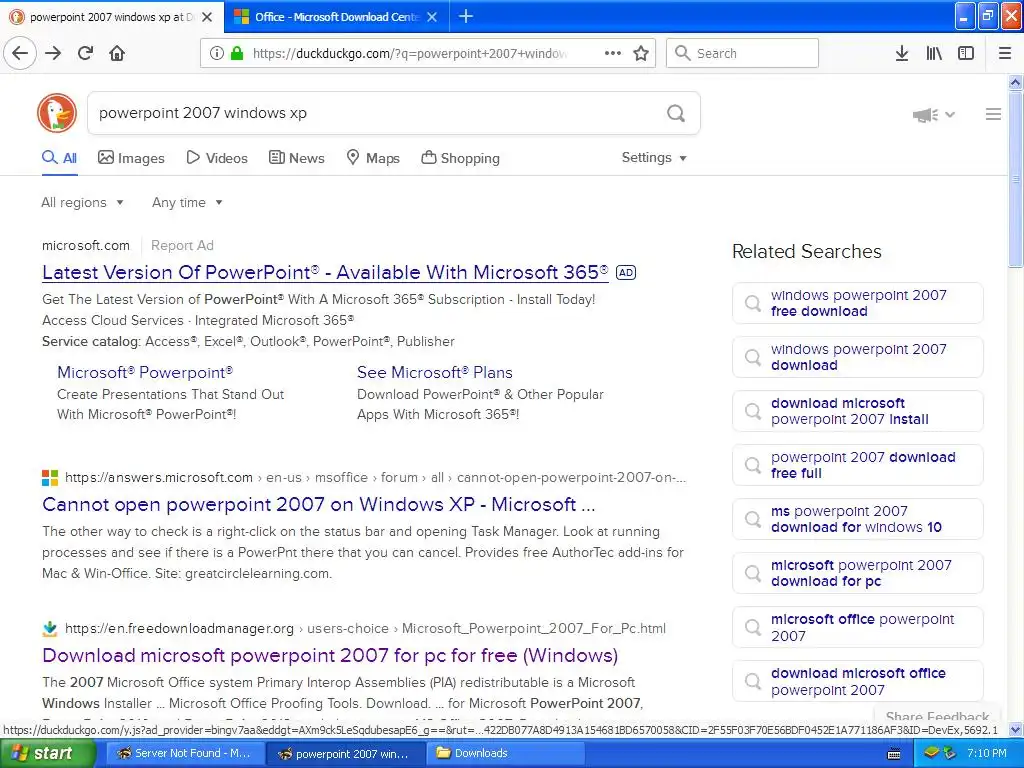This screenshot has height=768, width=1024.
Task: Click the page scrollbar down arrow
Action: tap(1016, 729)
